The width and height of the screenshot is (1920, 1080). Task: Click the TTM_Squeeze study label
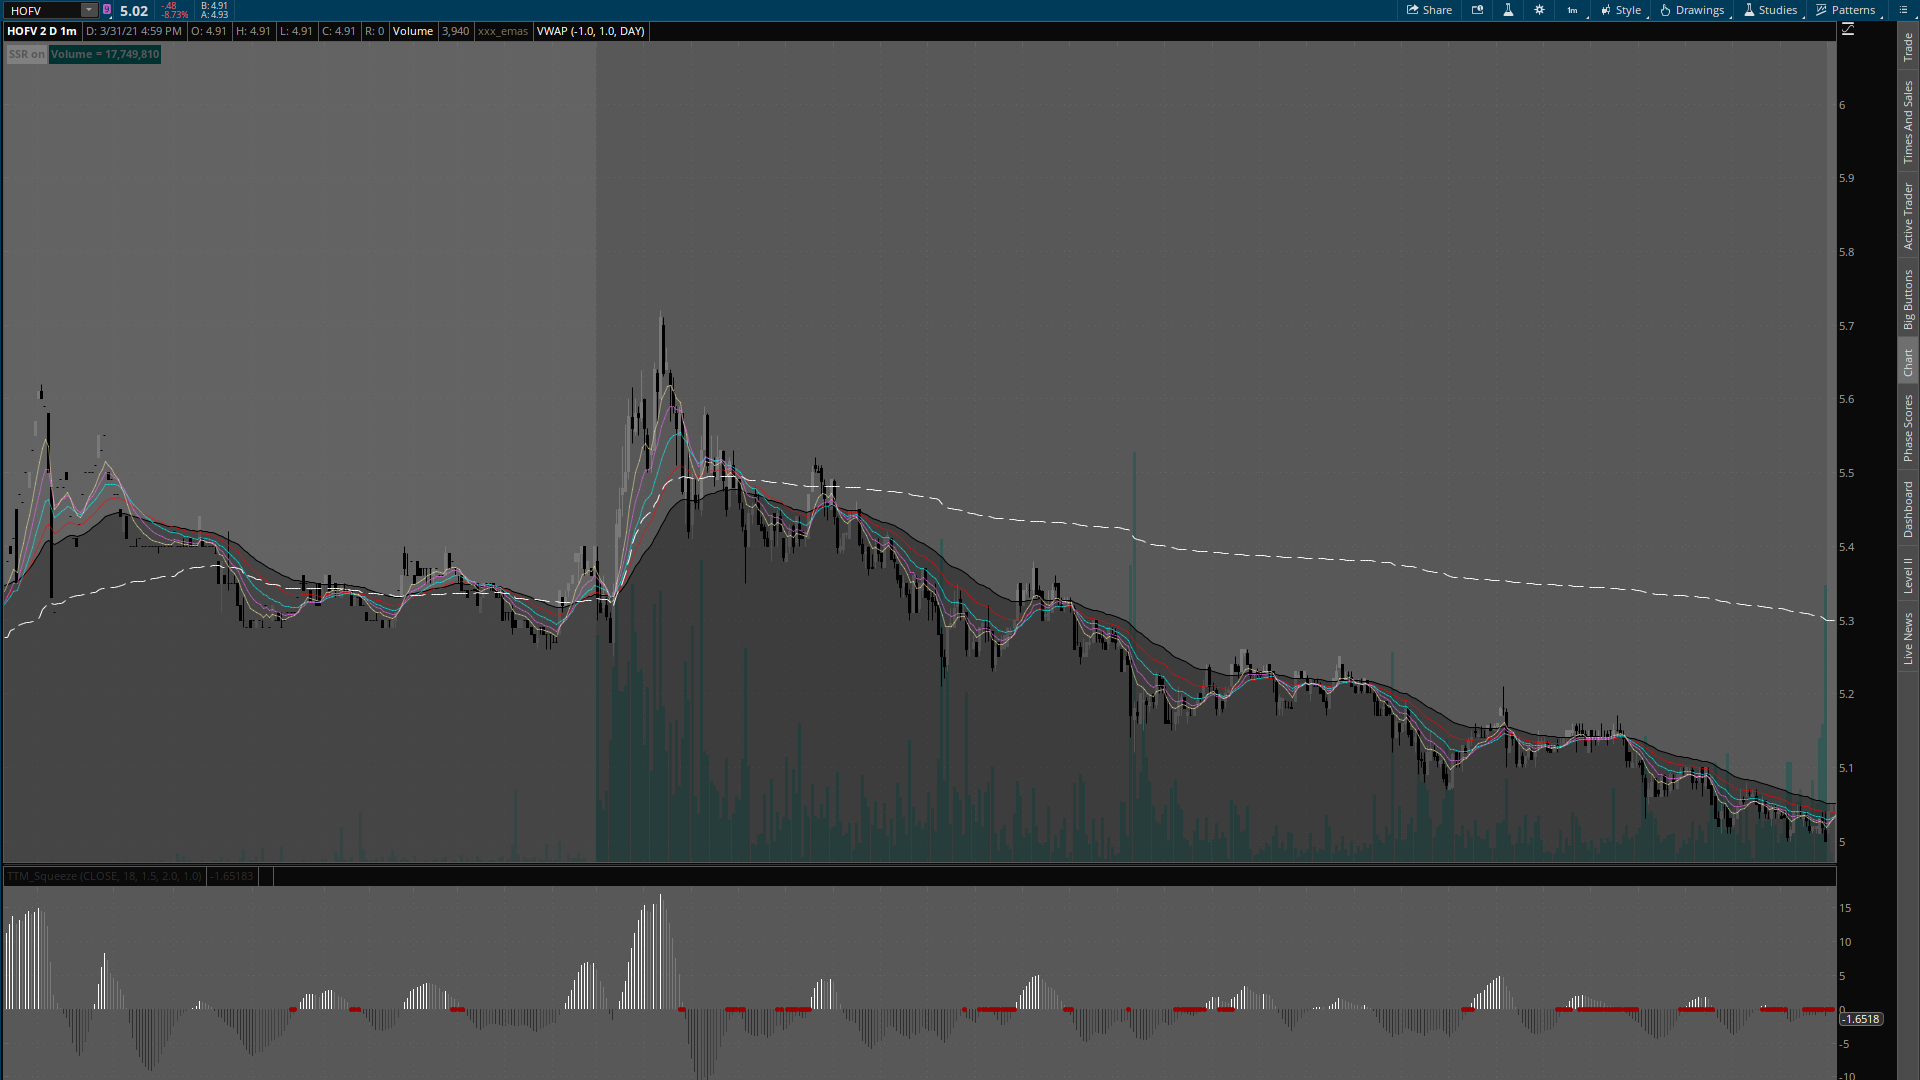tap(104, 876)
